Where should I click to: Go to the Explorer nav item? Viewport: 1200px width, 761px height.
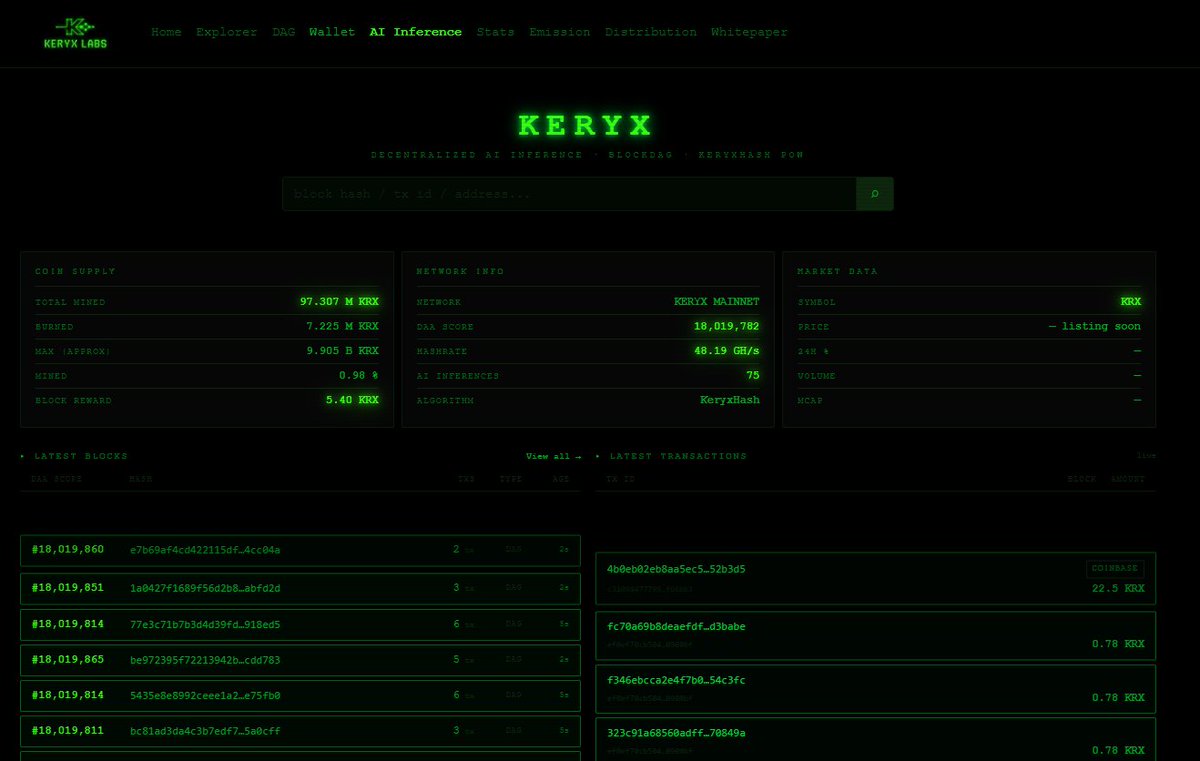point(227,32)
